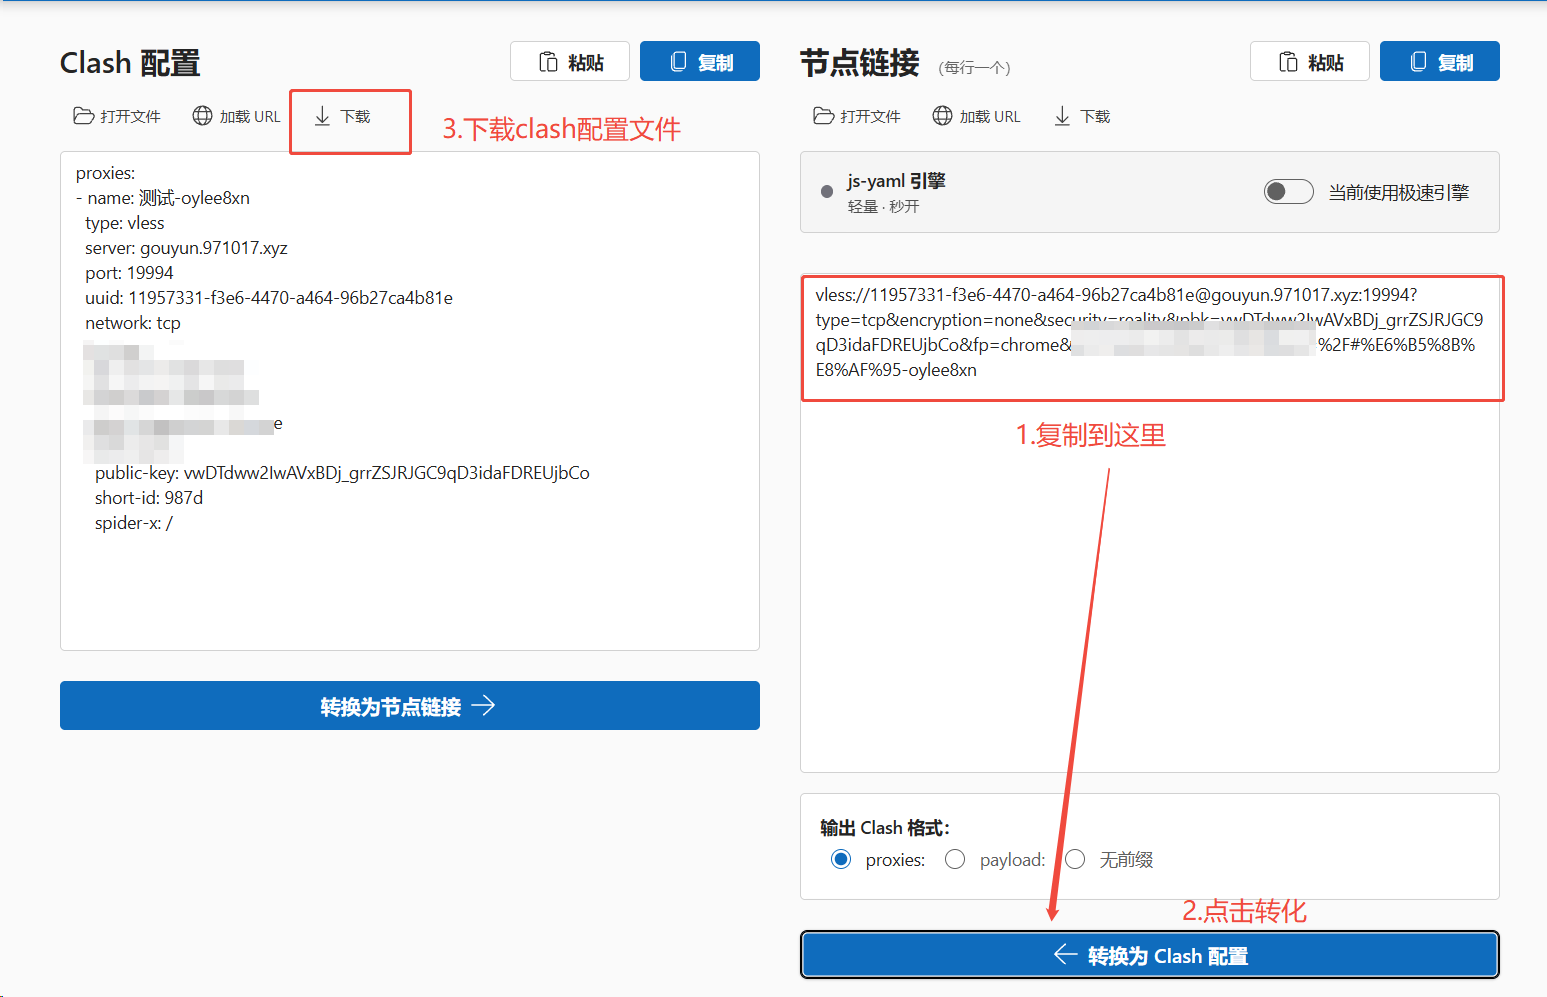
Task: Toggle the 极速引擎 engine switch
Action: 1288,192
